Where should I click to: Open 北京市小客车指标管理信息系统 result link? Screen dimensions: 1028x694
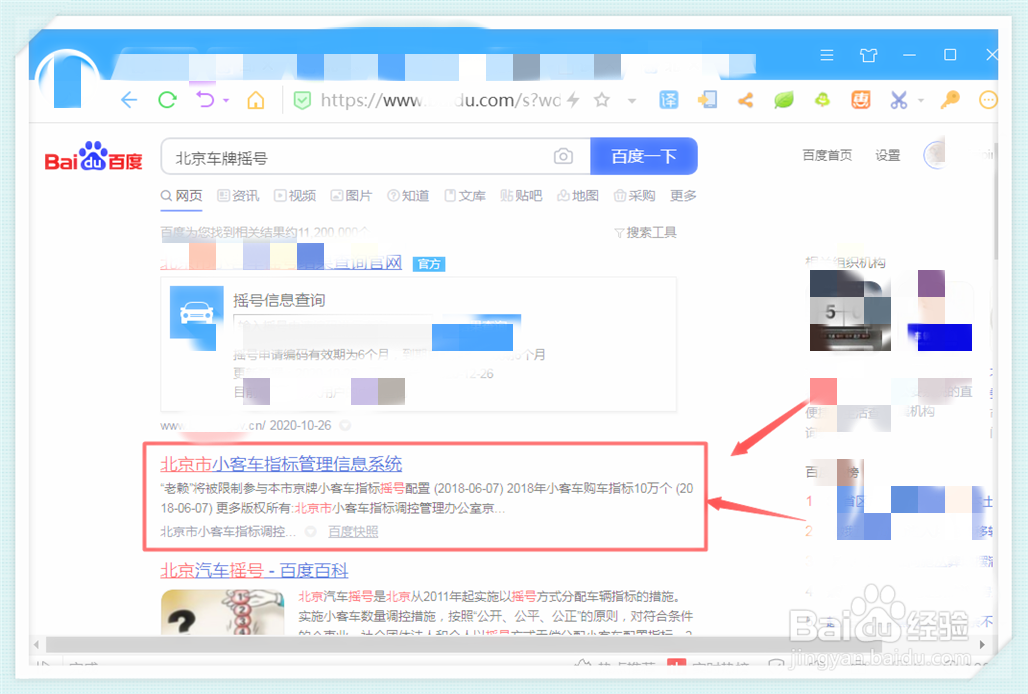[281, 464]
